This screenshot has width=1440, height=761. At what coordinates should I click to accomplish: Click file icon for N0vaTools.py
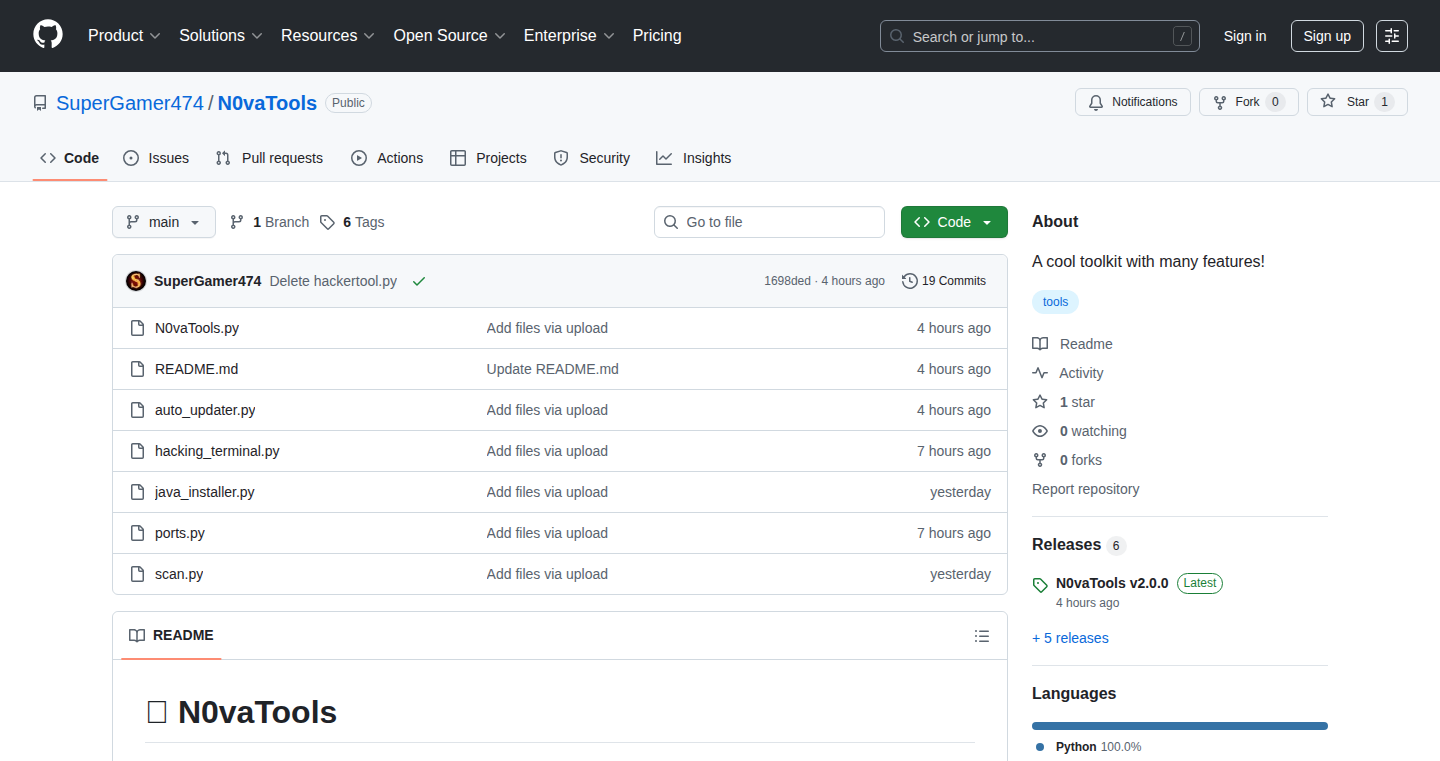pyautogui.click(x=138, y=328)
